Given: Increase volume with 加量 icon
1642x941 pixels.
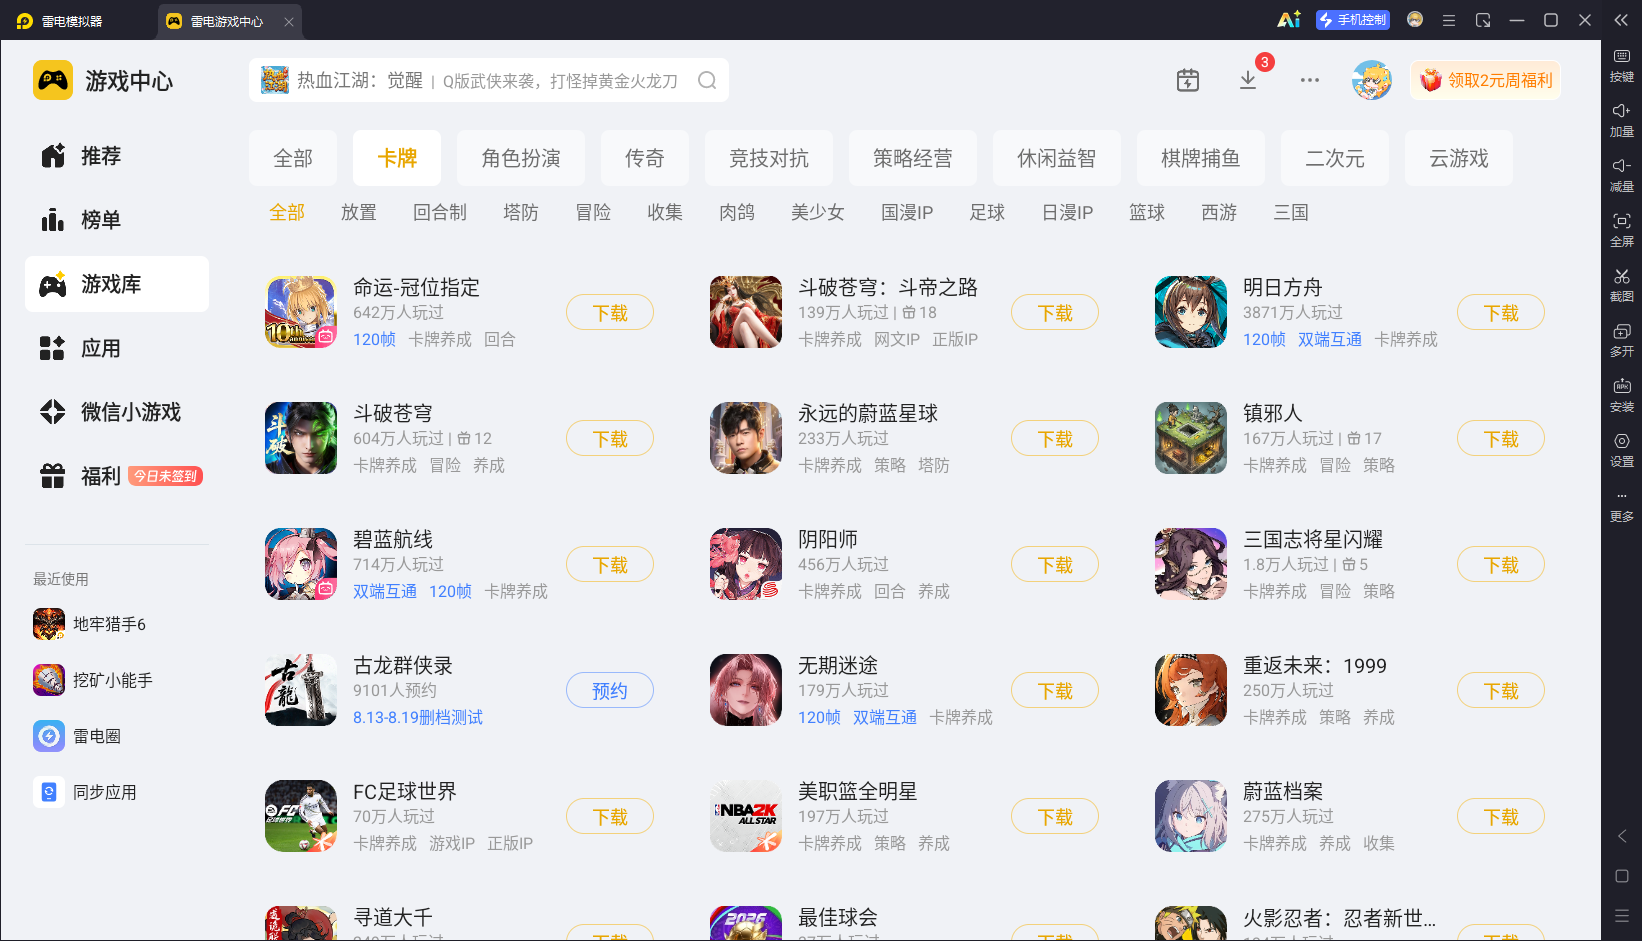Looking at the screenshot, I should [x=1621, y=120].
